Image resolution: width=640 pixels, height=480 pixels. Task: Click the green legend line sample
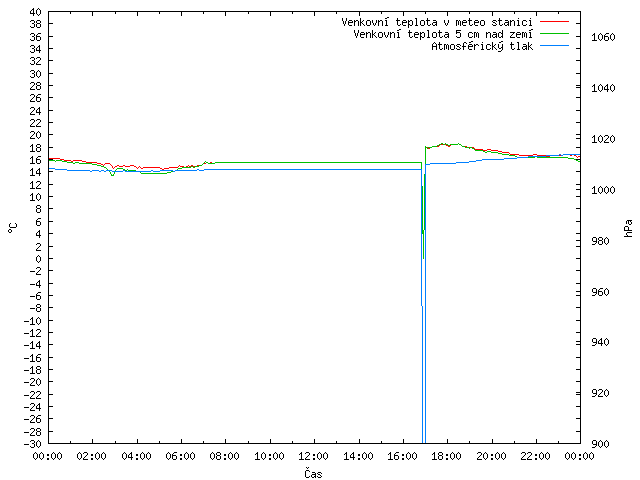coord(554,33)
